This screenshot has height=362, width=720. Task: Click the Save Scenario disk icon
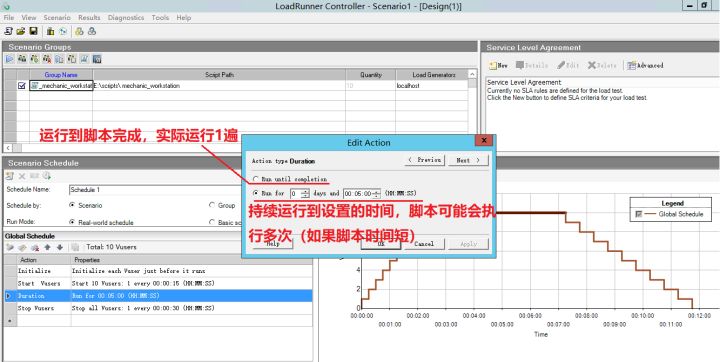[33, 31]
